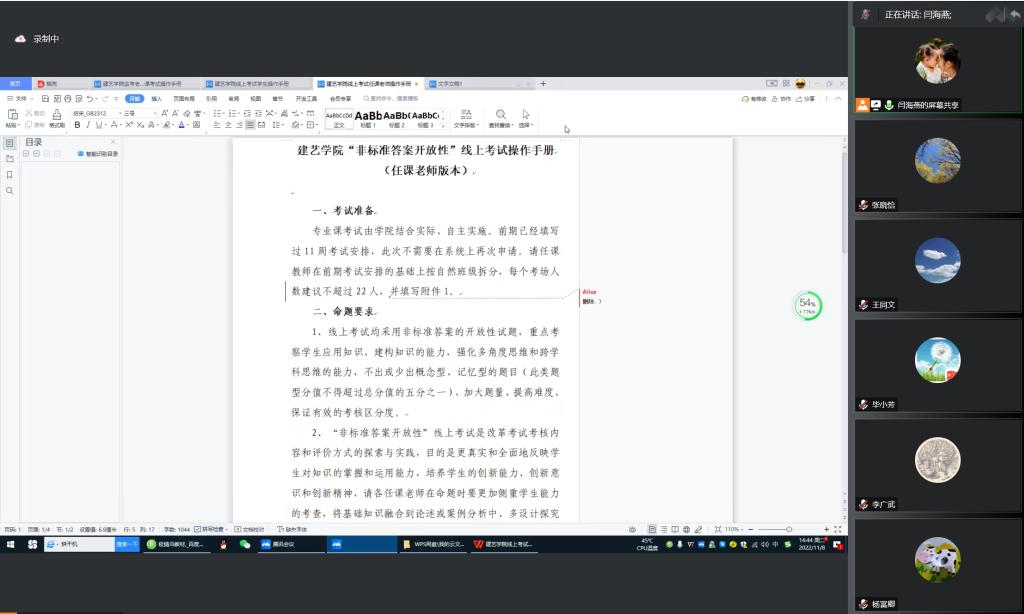Click the 分享 share button

tap(808, 99)
